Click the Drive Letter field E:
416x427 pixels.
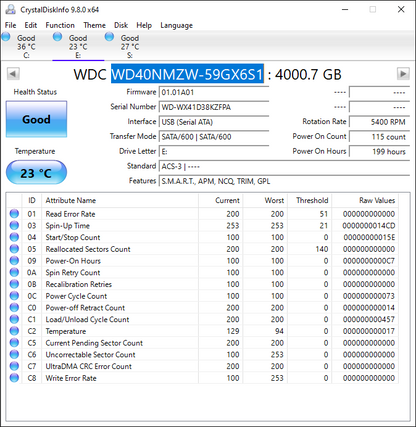coord(214,152)
